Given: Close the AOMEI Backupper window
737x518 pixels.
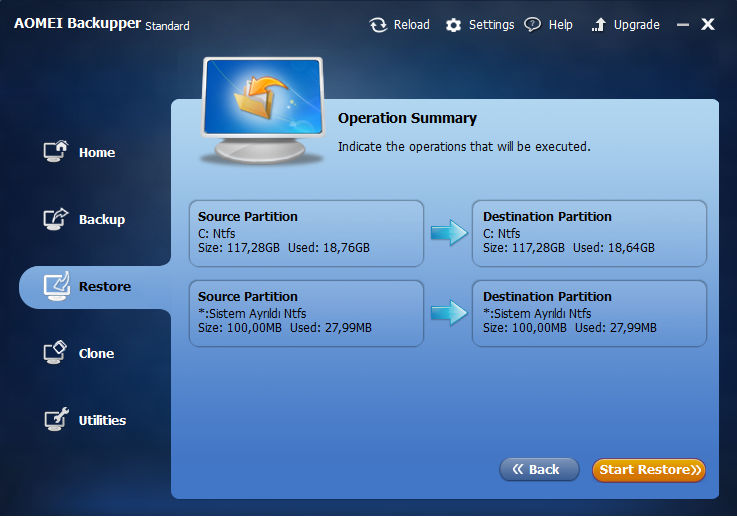Looking at the screenshot, I should 707,24.
